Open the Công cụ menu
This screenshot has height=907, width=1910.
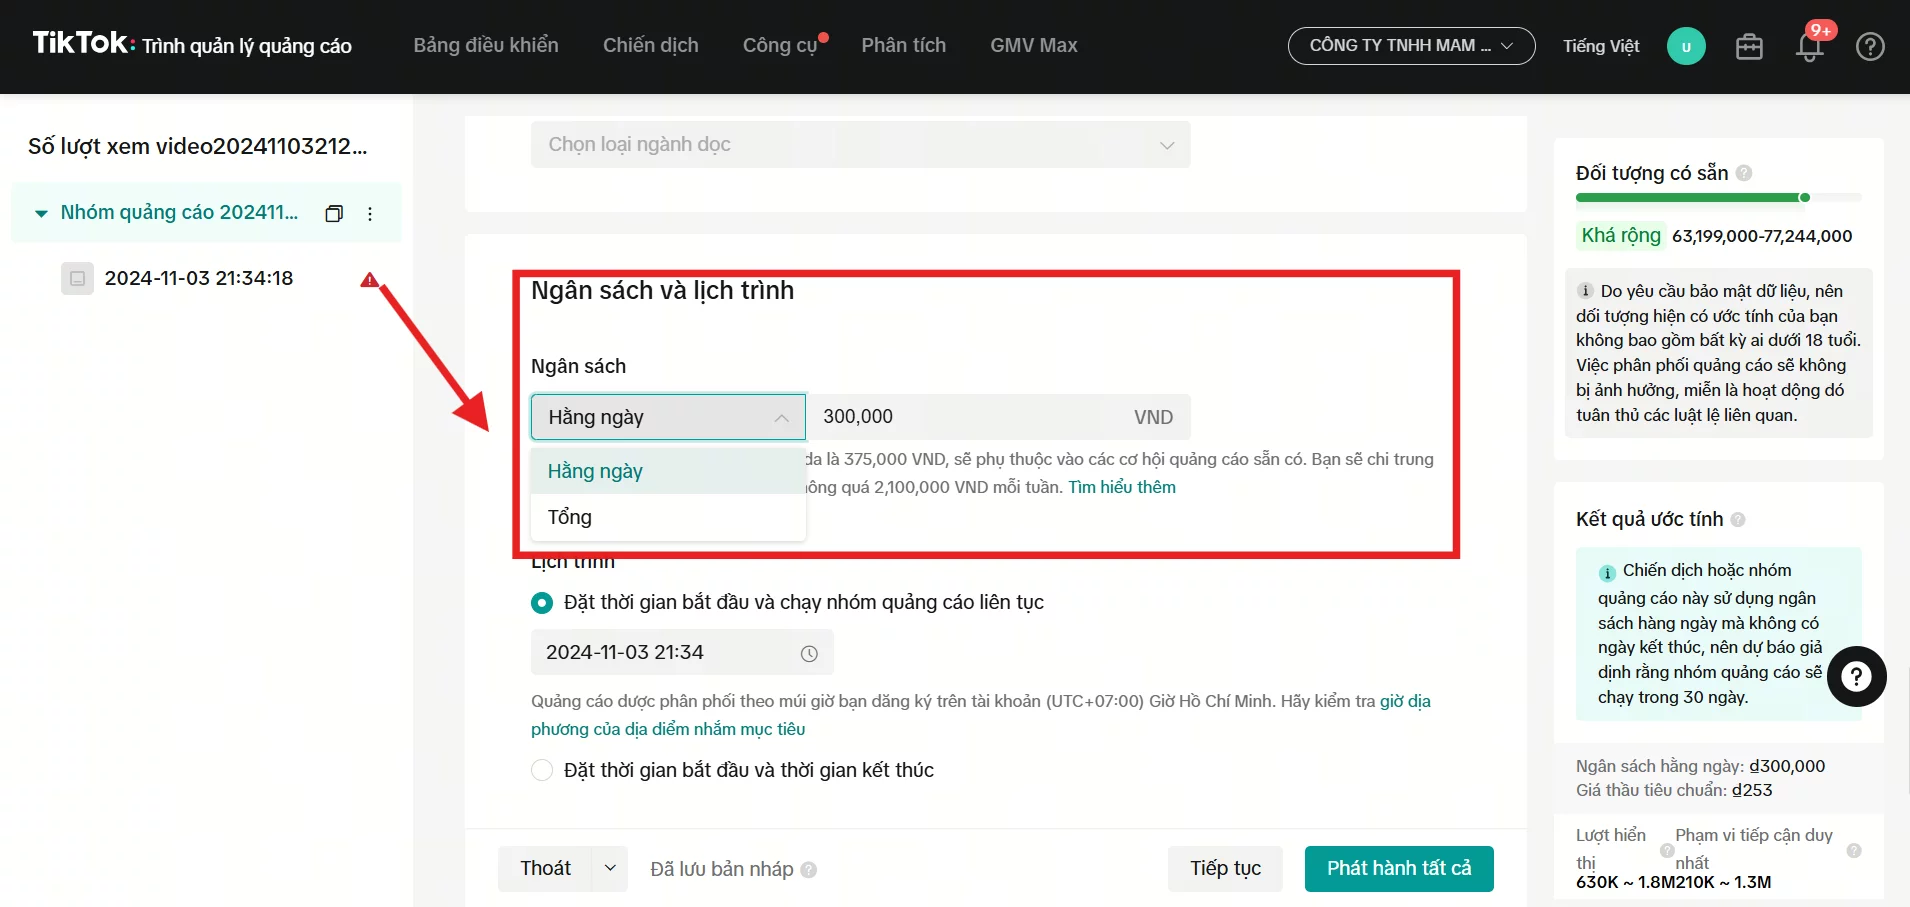780,45
